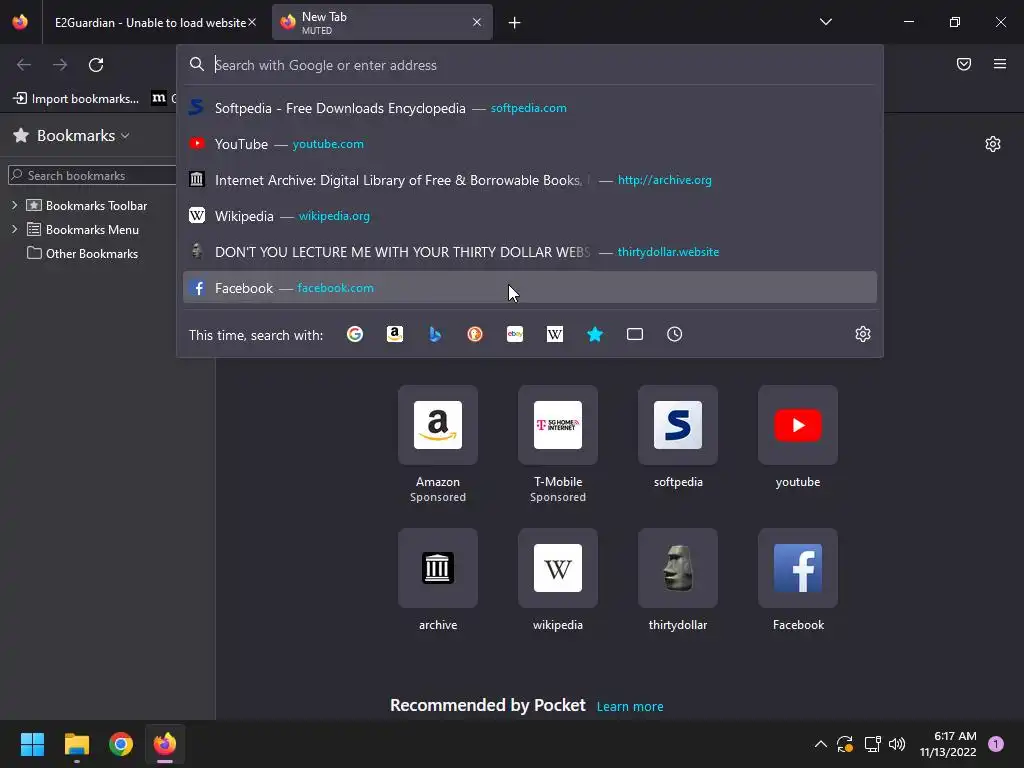The width and height of the screenshot is (1024, 768).
Task: Switch to E2Guardian tab
Action: click(x=150, y=22)
